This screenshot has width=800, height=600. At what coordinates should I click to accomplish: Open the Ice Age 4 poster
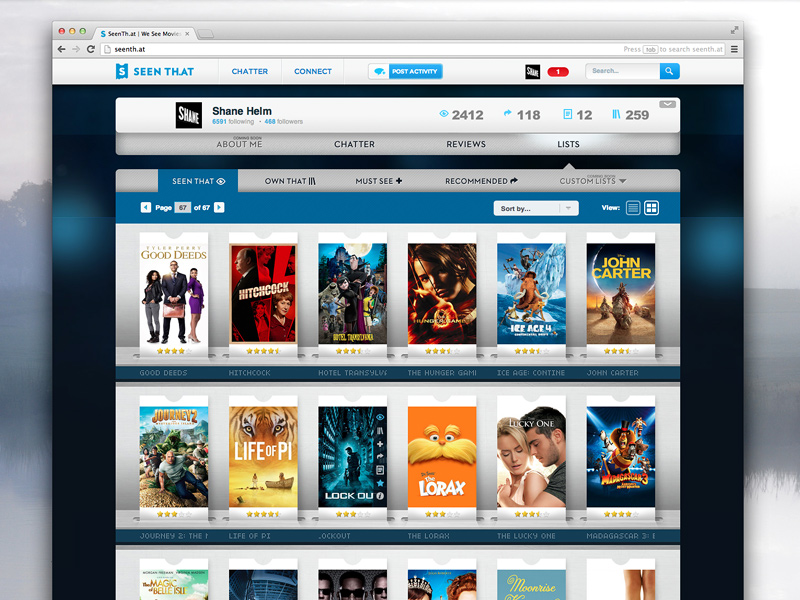531,293
